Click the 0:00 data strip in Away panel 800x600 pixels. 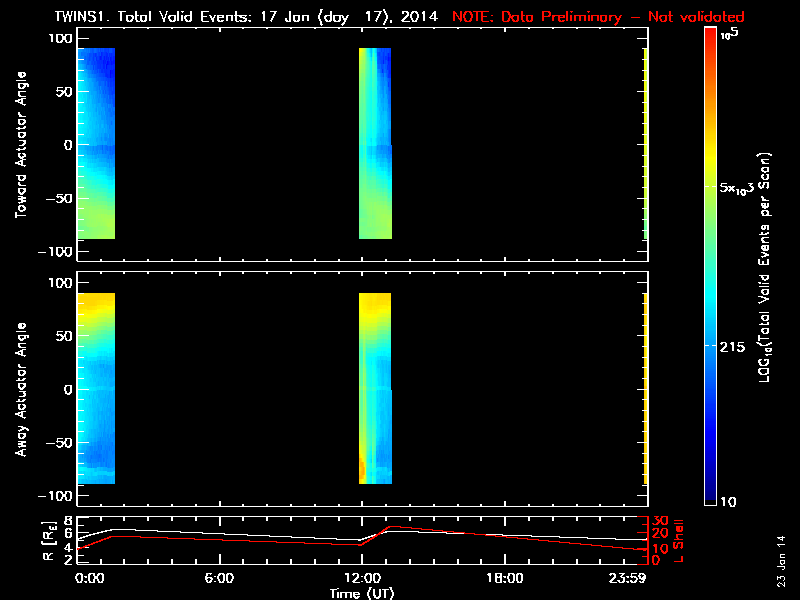(97, 388)
